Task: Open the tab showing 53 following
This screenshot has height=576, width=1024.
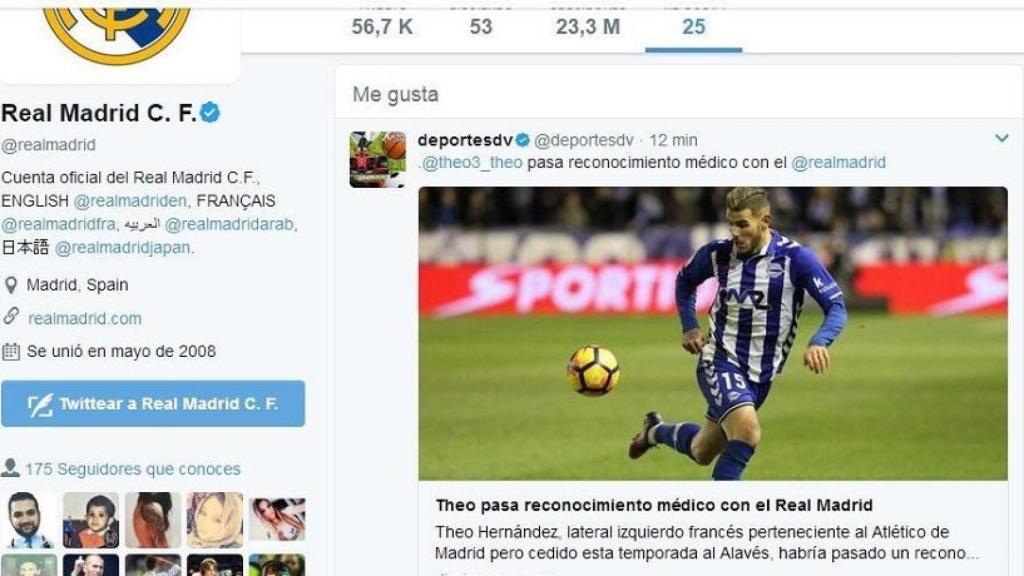Action: 481,26
